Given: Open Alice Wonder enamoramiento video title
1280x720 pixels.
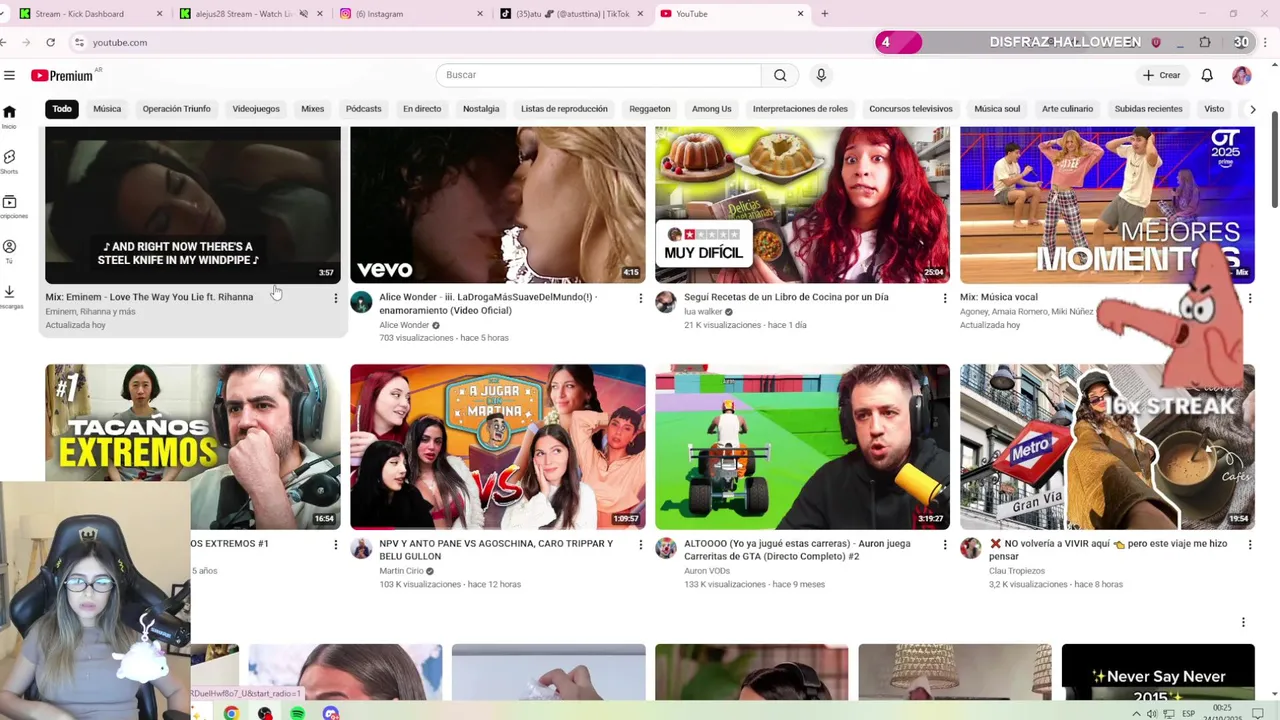Looking at the screenshot, I should (488, 303).
